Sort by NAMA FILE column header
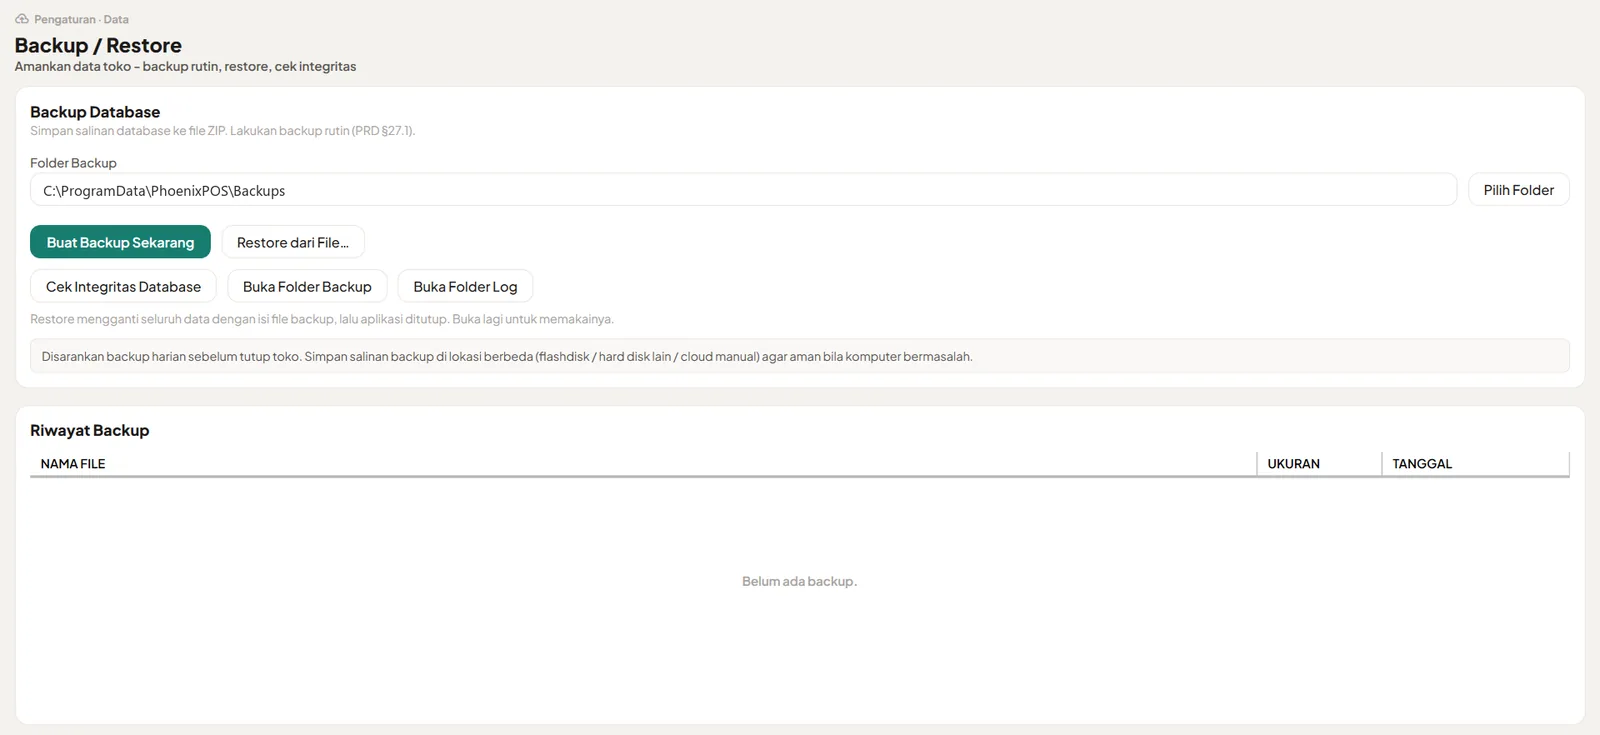This screenshot has width=1600, height=735. point(643,464)
